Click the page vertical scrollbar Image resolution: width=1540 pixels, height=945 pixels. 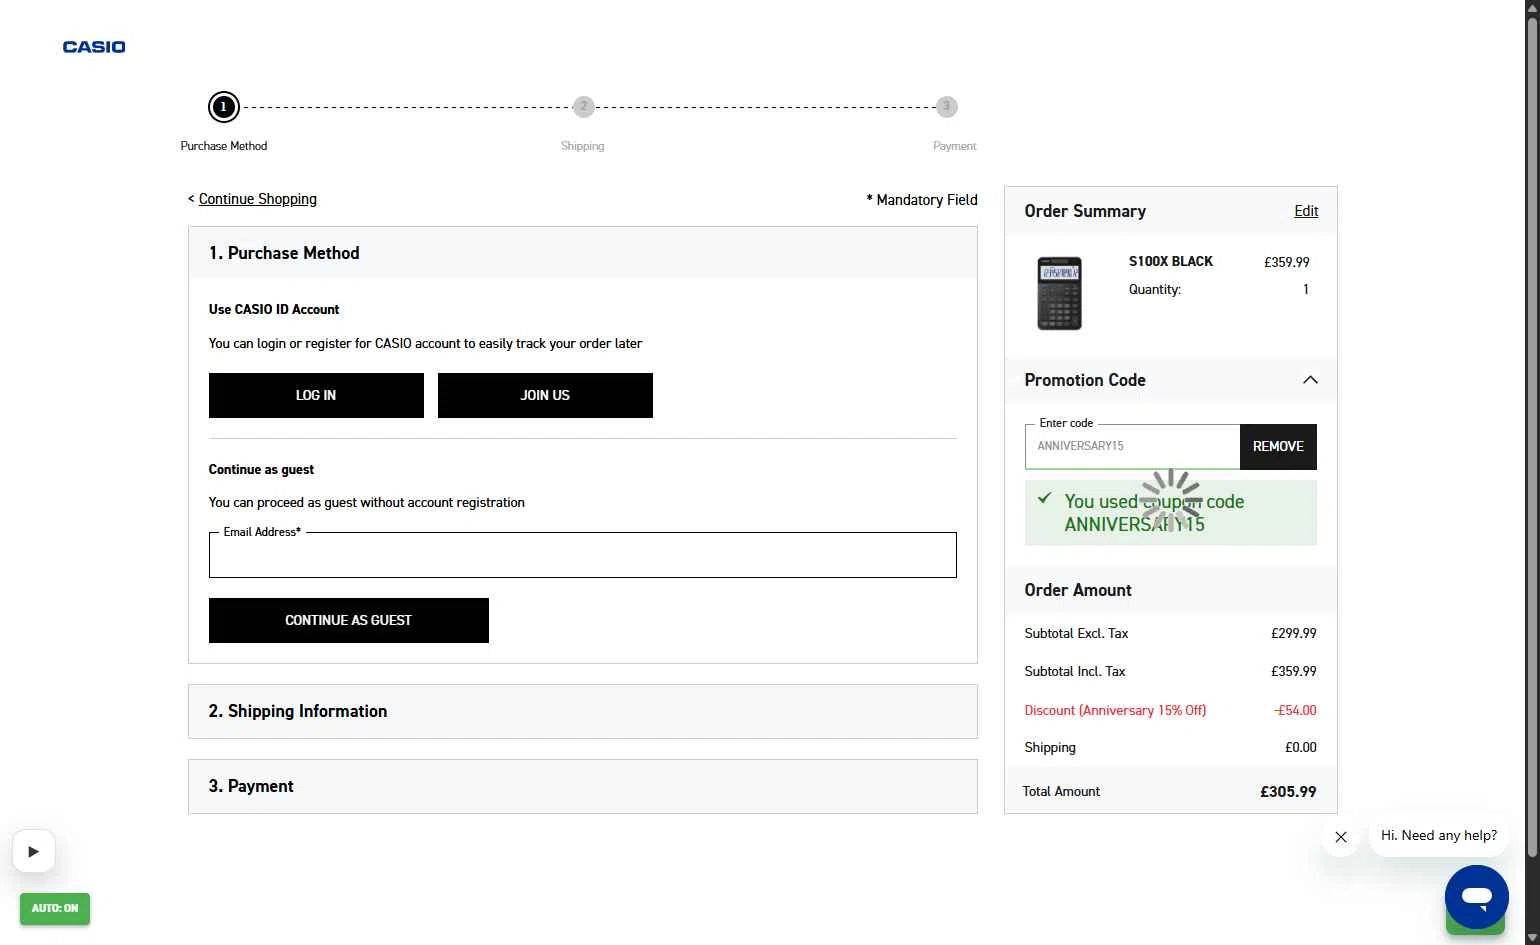[x=1531, y=436]
